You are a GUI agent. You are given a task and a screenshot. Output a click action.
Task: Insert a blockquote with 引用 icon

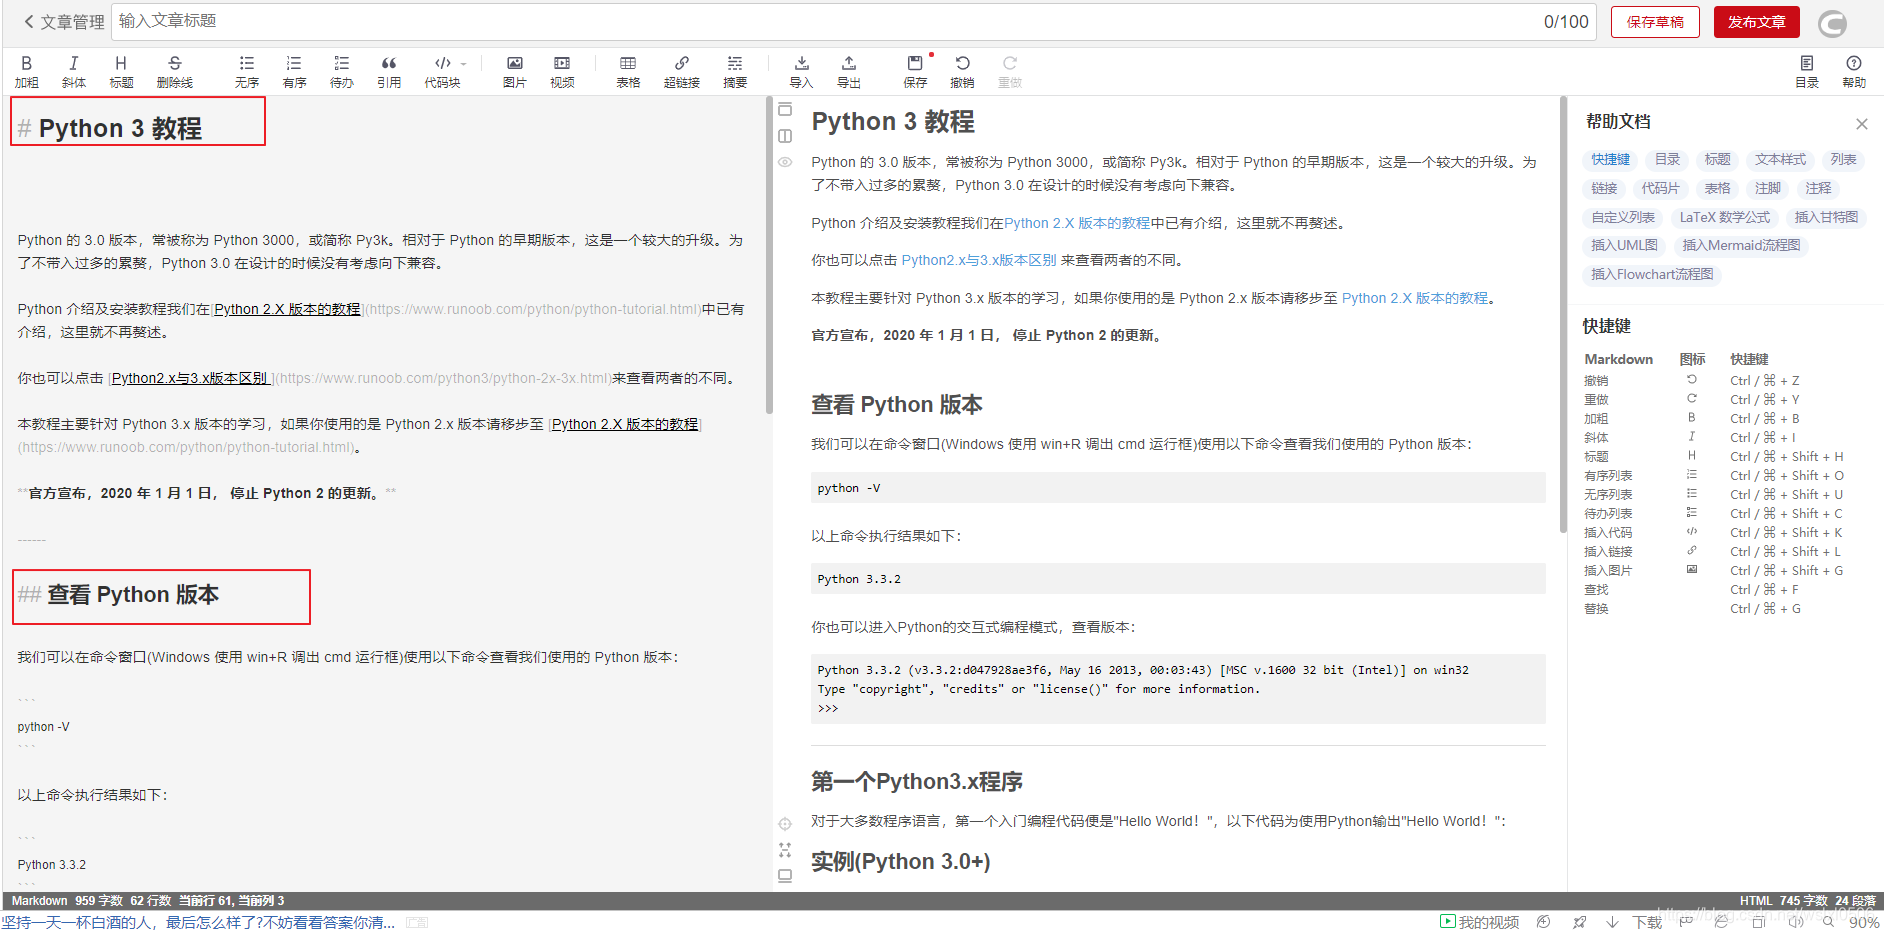tap(389, 72)
